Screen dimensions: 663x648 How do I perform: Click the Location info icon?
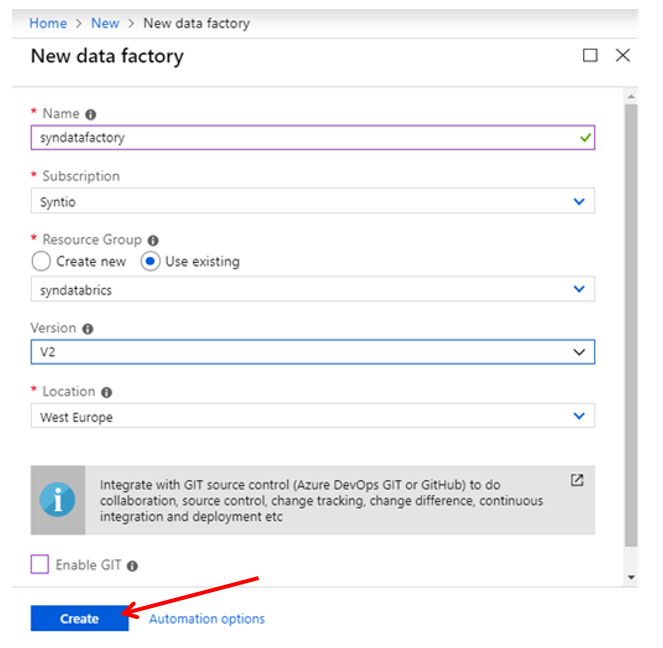click(107, 392)
